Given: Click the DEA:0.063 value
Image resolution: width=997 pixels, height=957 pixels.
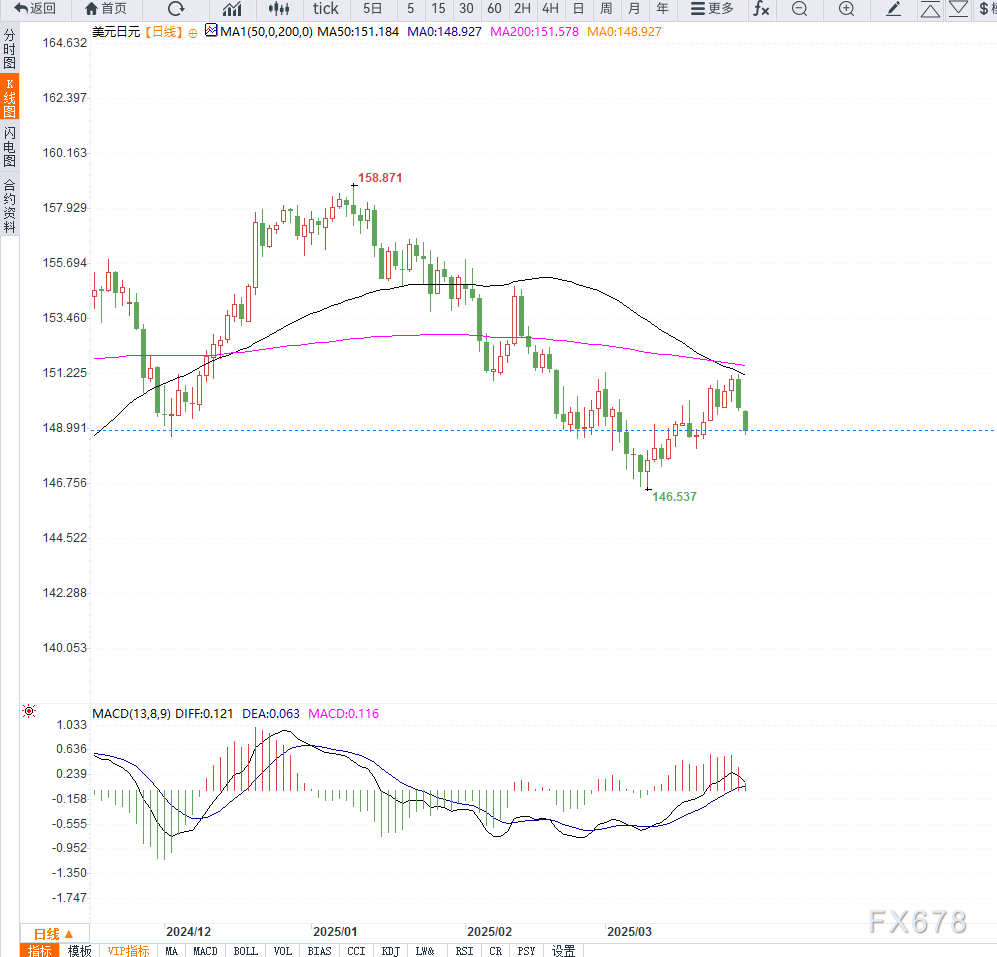Looking at the screenshot, I should click(271, 713).
